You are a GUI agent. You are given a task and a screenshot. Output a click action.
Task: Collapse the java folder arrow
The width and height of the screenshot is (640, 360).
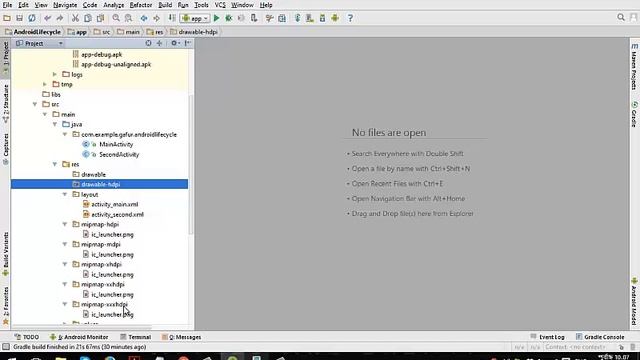[55, 124]
